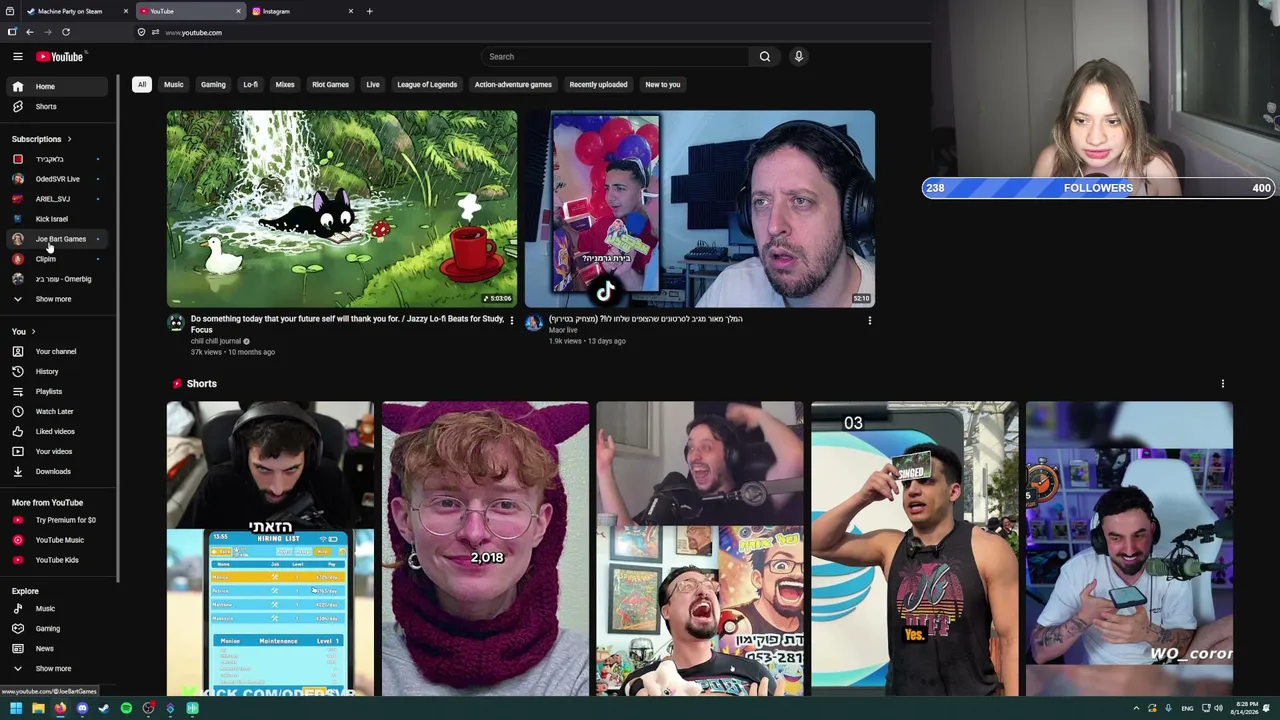The image size is (1280, 720).
Task: Filter feed by League of Legends chip
Action: point(427,84)
